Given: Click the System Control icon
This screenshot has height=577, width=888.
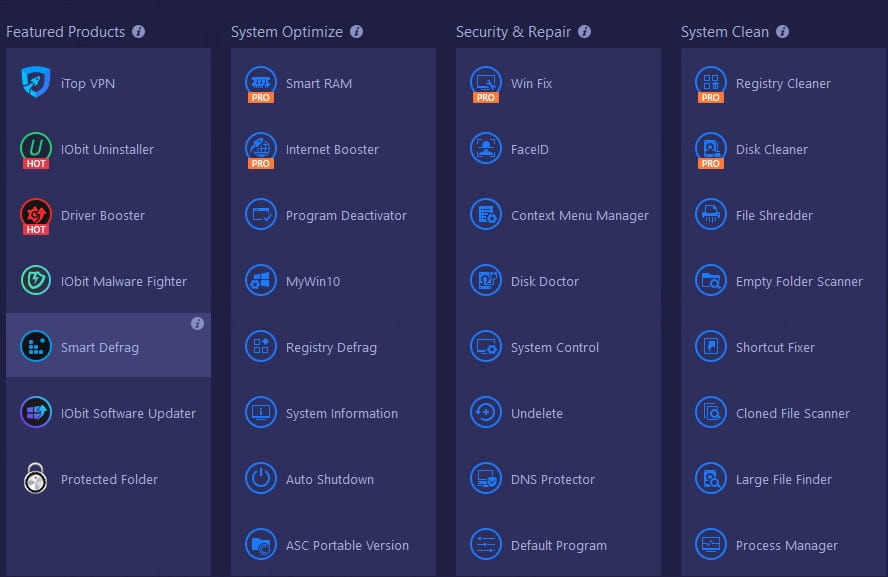Looking at the screenshot, I should (x=486, y=347).
